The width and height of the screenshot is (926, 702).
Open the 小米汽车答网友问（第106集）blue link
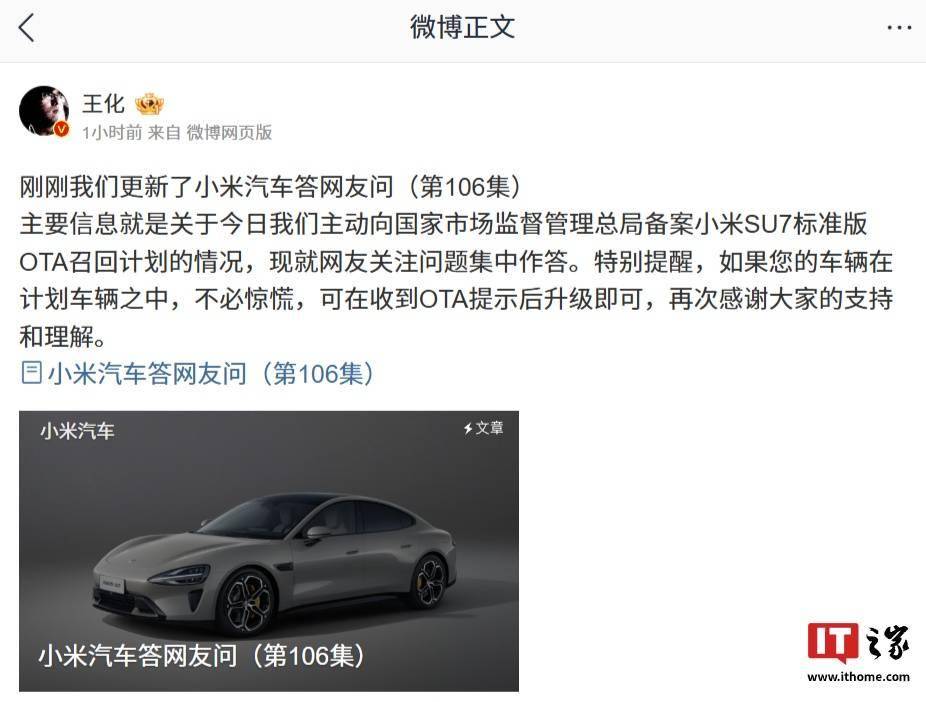[x=211, y=373]
